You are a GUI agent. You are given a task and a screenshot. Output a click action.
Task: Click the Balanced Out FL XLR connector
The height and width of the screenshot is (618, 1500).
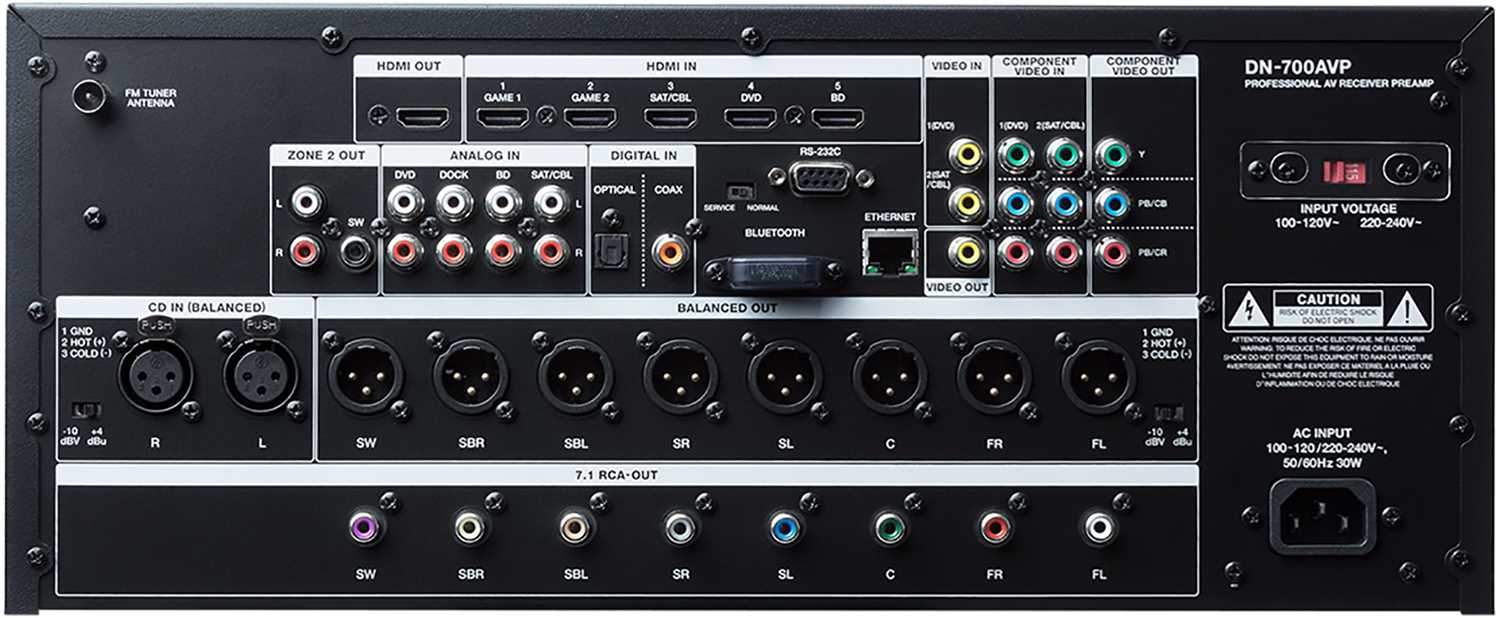1099,377
